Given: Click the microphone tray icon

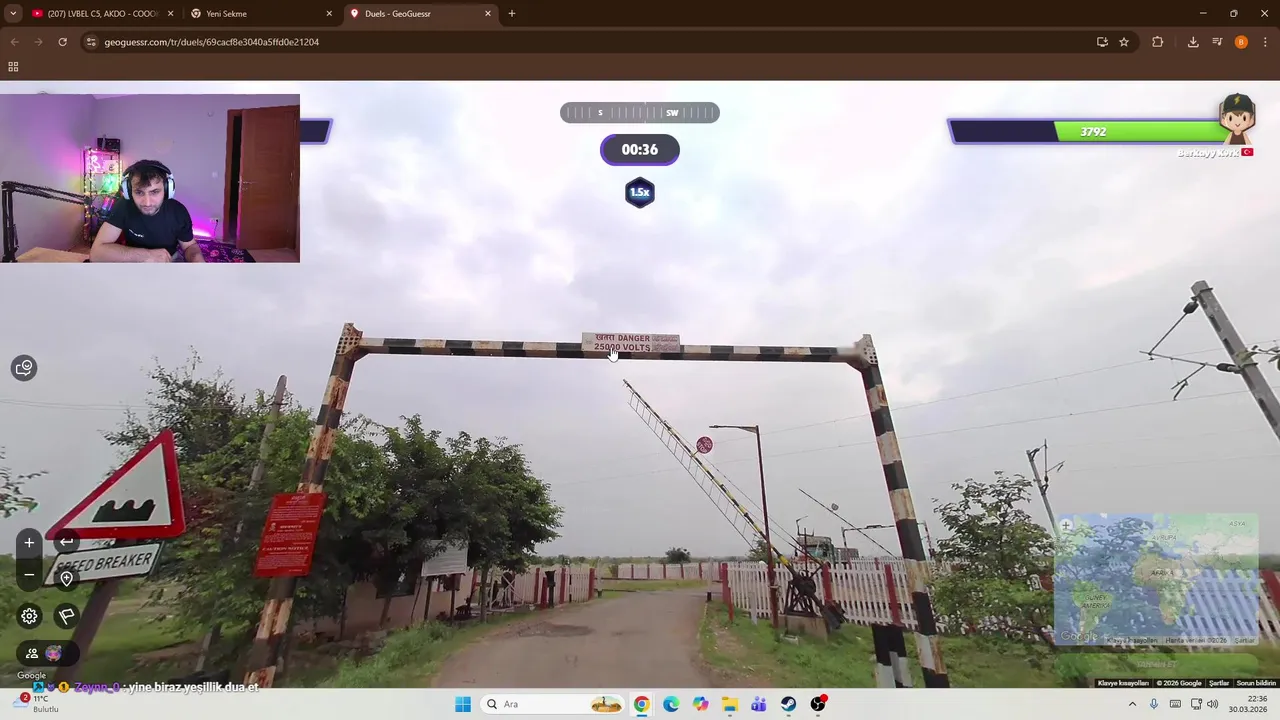Looking at the screenshot, I should click(x=1154, y=704).
